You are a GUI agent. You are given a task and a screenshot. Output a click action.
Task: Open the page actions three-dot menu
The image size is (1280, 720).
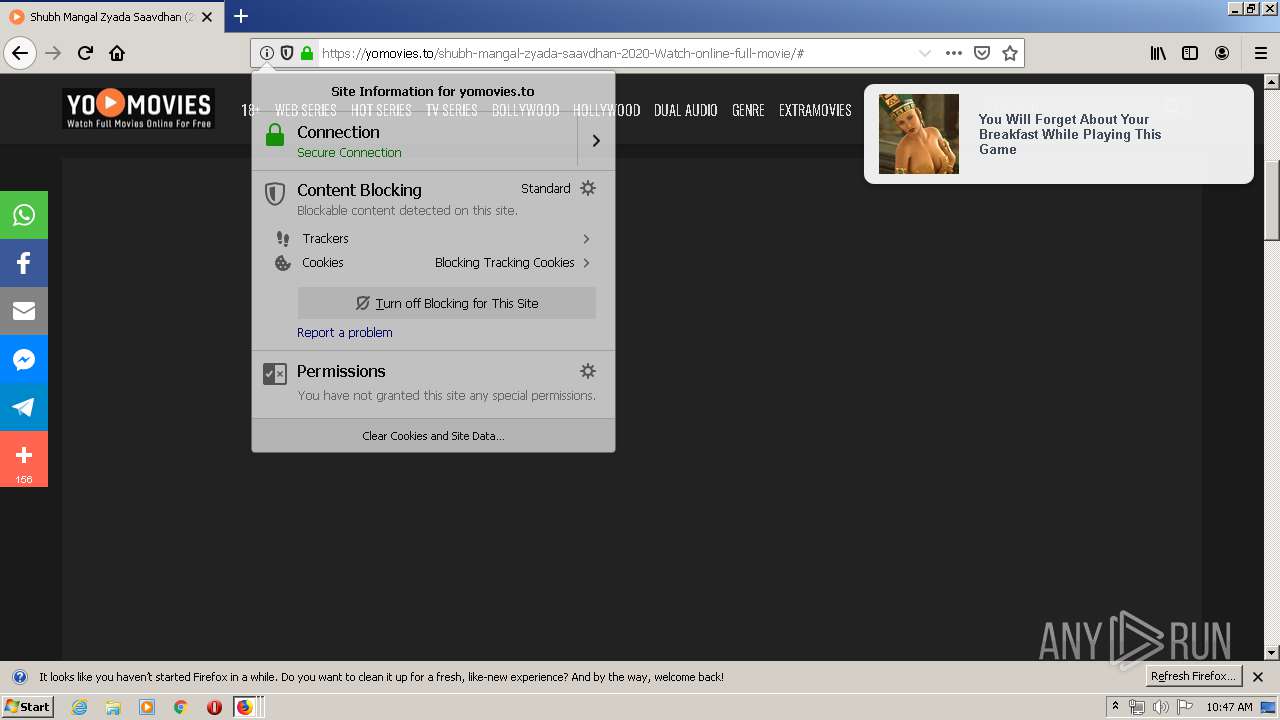(x=954, y=53)
